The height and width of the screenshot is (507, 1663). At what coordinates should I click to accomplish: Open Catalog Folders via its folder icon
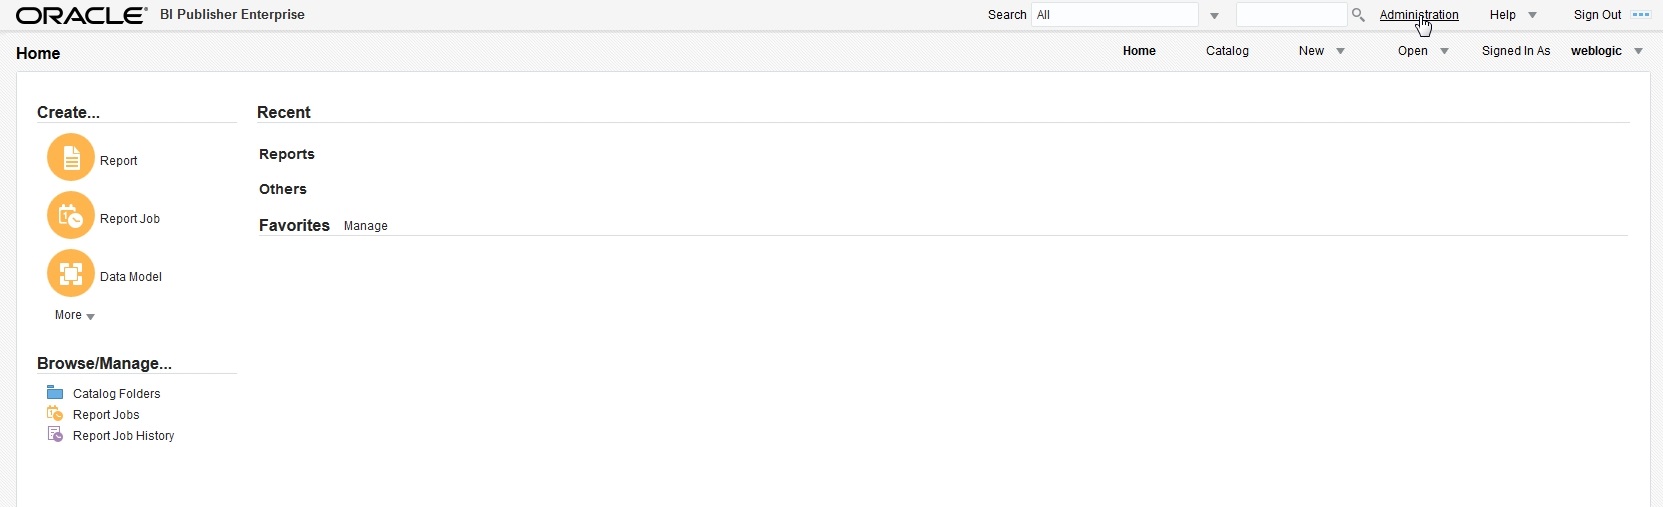(55, 393)
